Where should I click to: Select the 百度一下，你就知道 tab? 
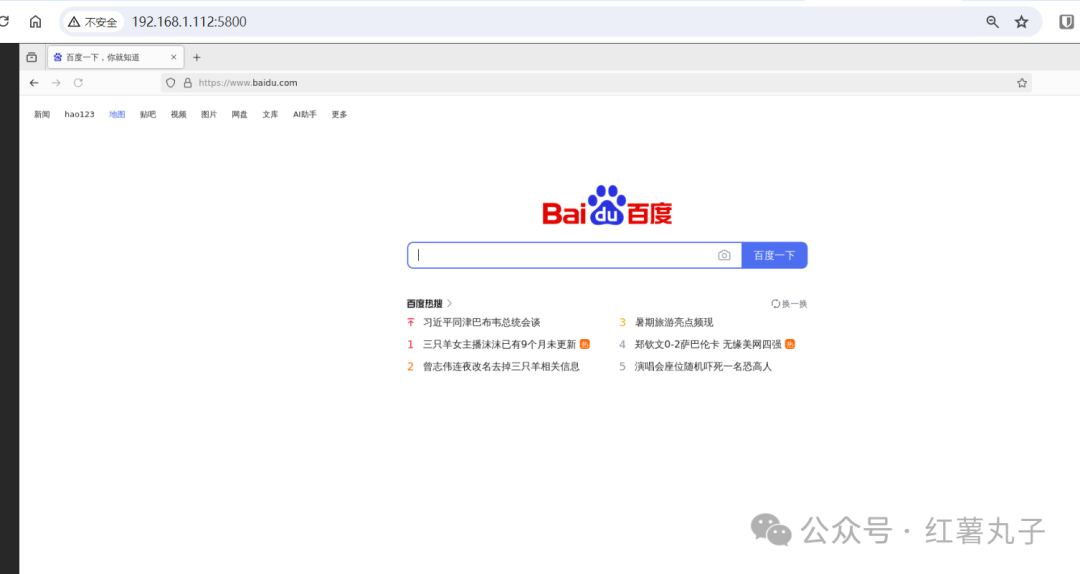pos(110,58)
